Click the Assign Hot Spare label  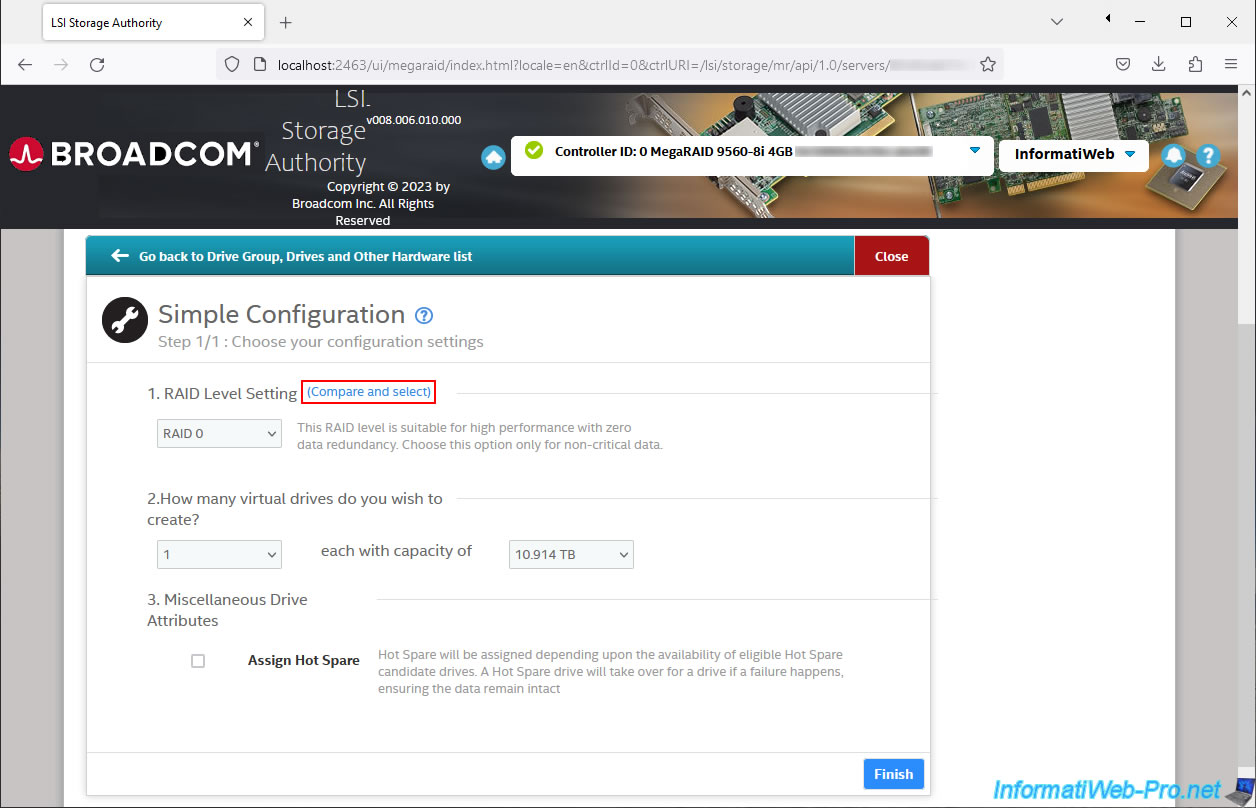(304, 661)
